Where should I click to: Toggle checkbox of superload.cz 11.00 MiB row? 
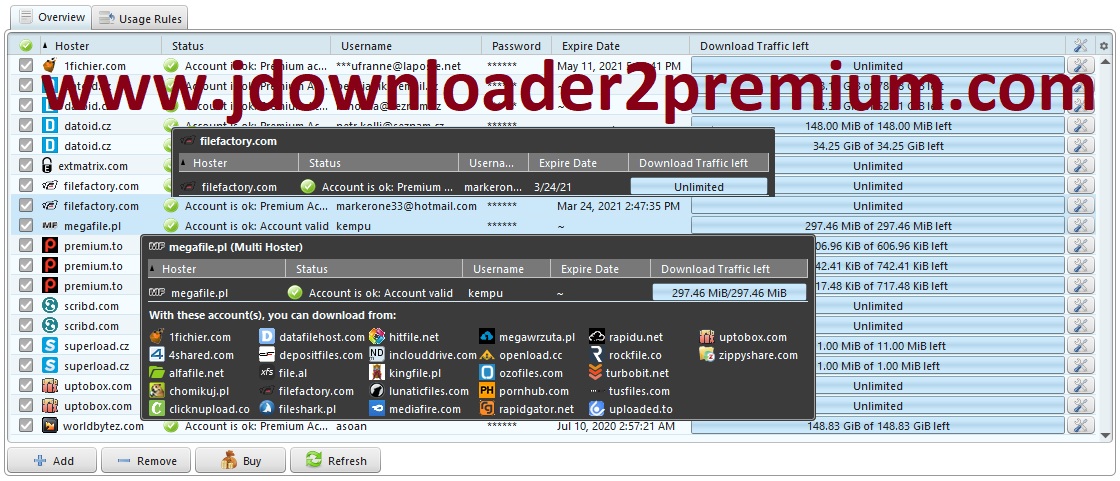[26, 346]
